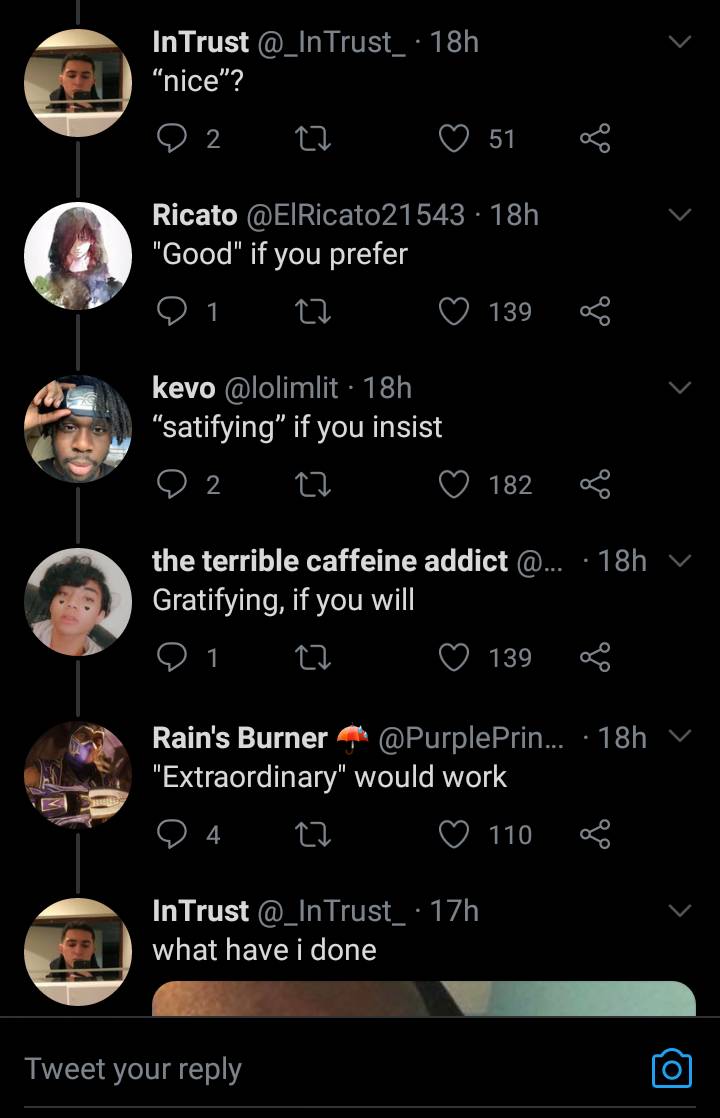Screen dimensions: 720x1118
Task: Reply to Rain's Burner's "Extraordinary" tweet
Action: [174, 834]
